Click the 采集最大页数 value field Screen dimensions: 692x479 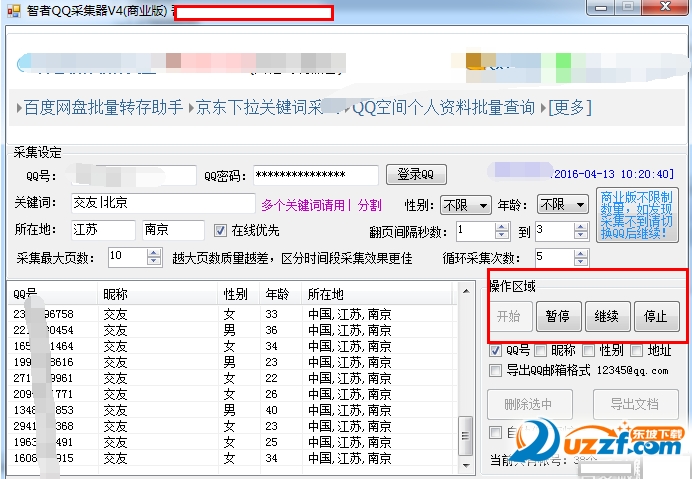[x=128, y=257]
